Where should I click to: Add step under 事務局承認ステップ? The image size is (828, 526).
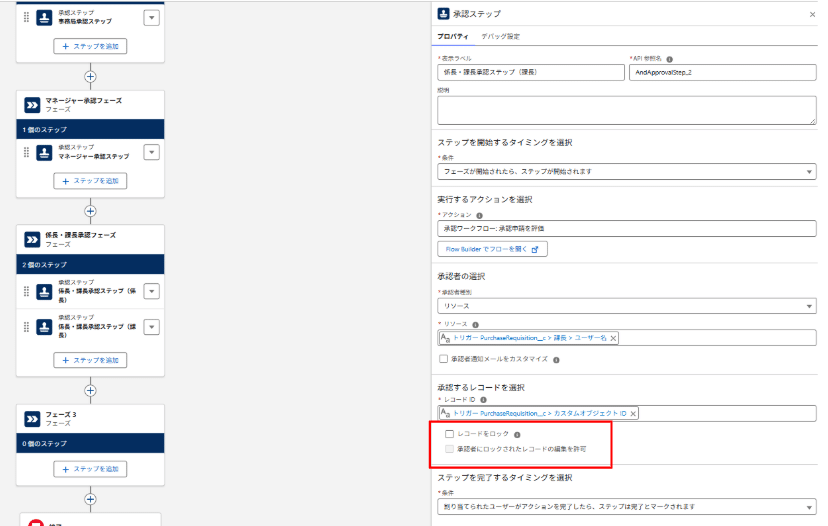click(90, 46)
